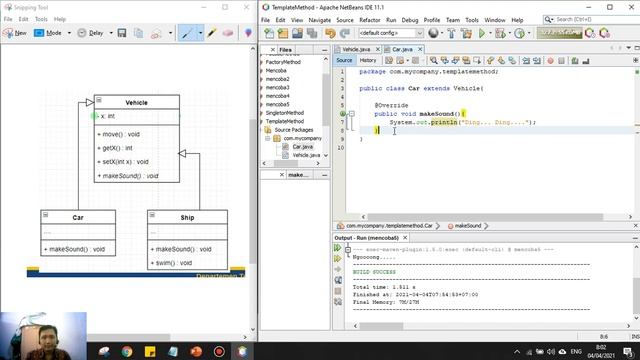Click the New snip button in Snipping Tool
The height and width of the screenshot is (360, 640).
(x=15, y=33)
